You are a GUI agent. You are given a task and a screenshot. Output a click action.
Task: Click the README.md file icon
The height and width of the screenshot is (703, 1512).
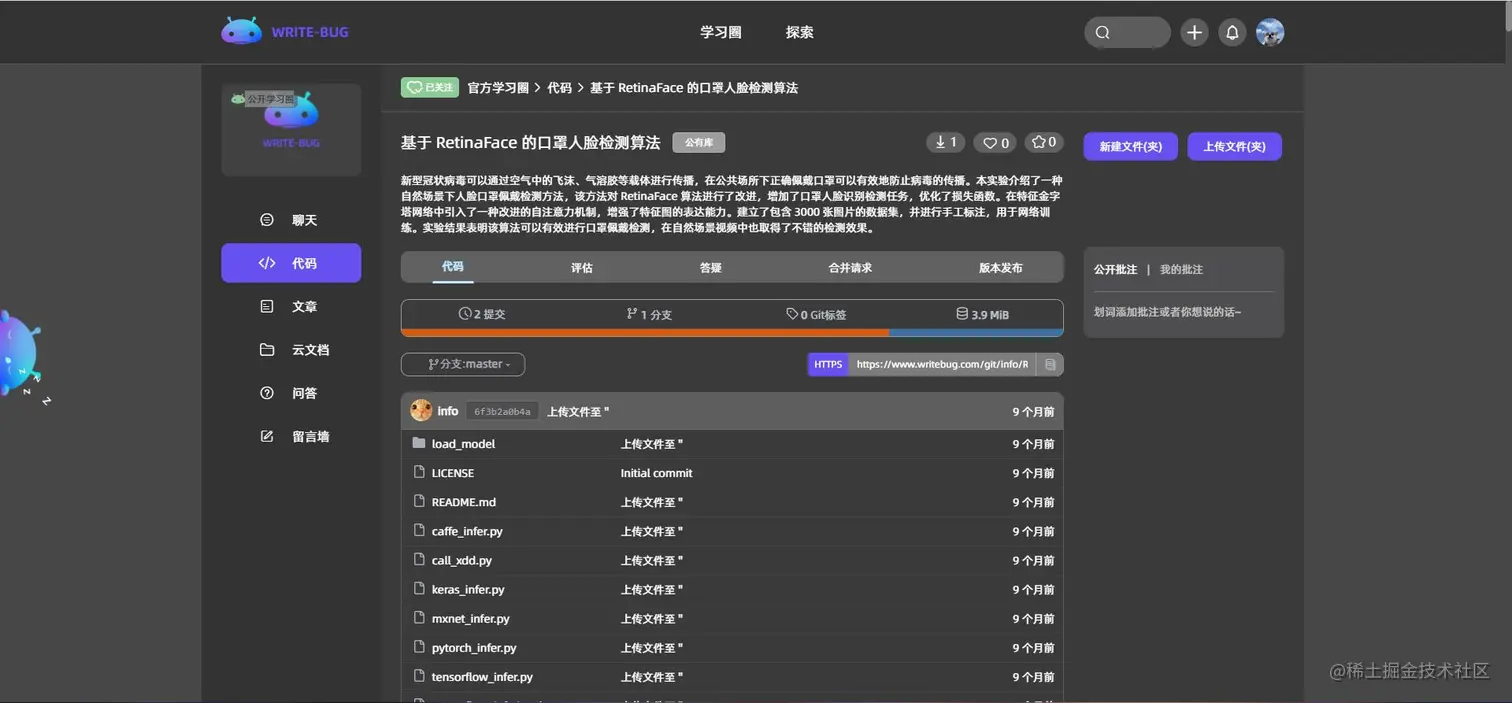pos(419,501)
